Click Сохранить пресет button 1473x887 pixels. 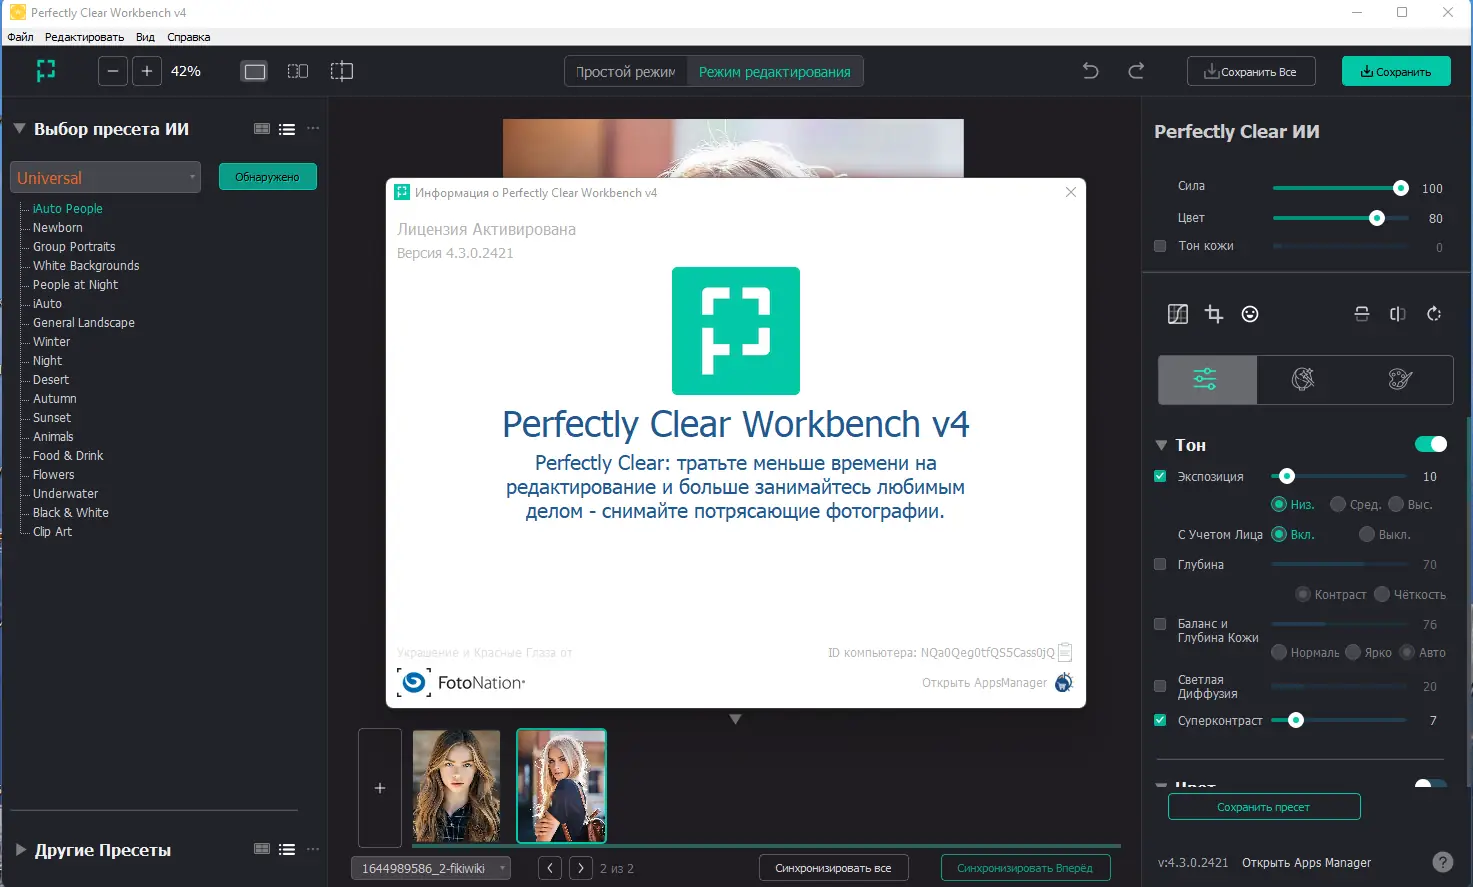1264,807
